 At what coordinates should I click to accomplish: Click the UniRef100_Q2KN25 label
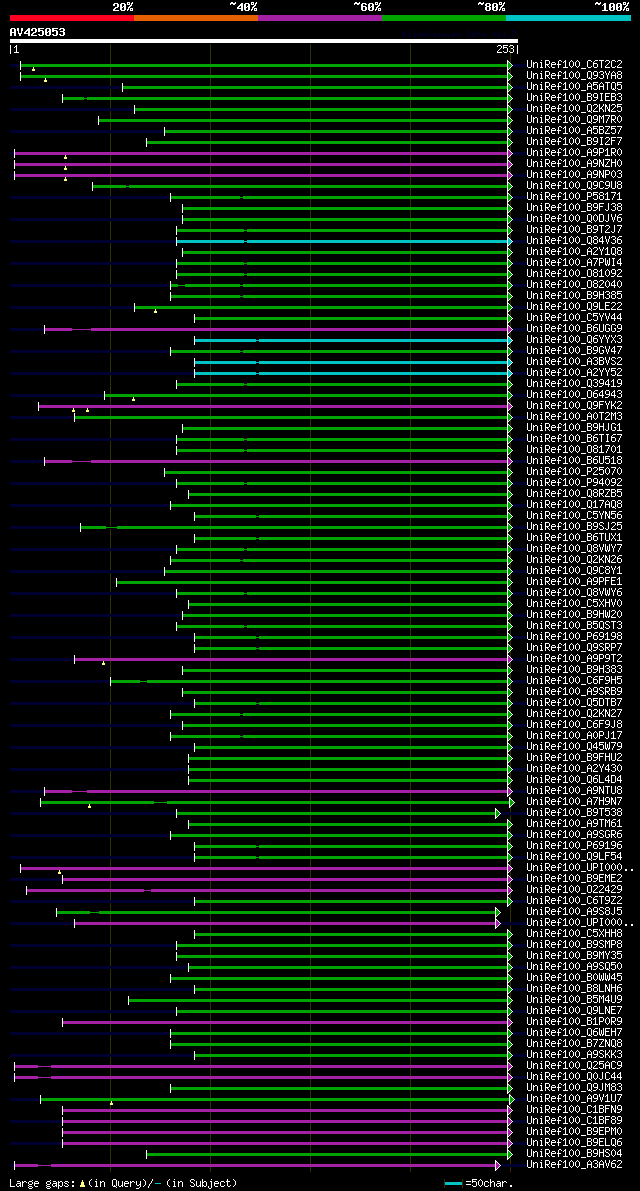[574, 109]
